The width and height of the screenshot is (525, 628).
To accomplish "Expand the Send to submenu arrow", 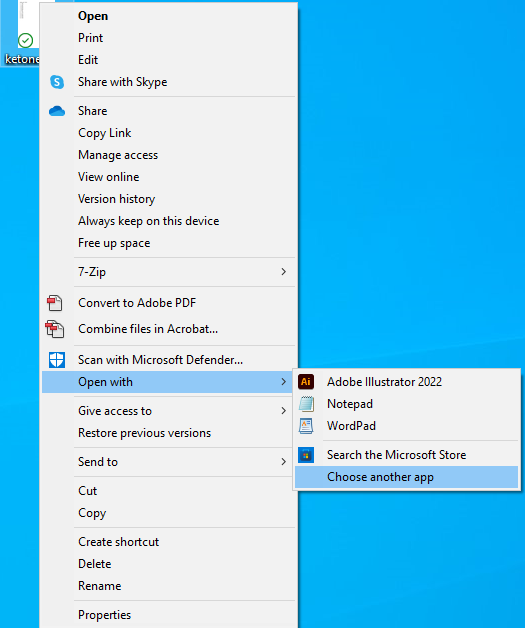I will click(284, 462).
